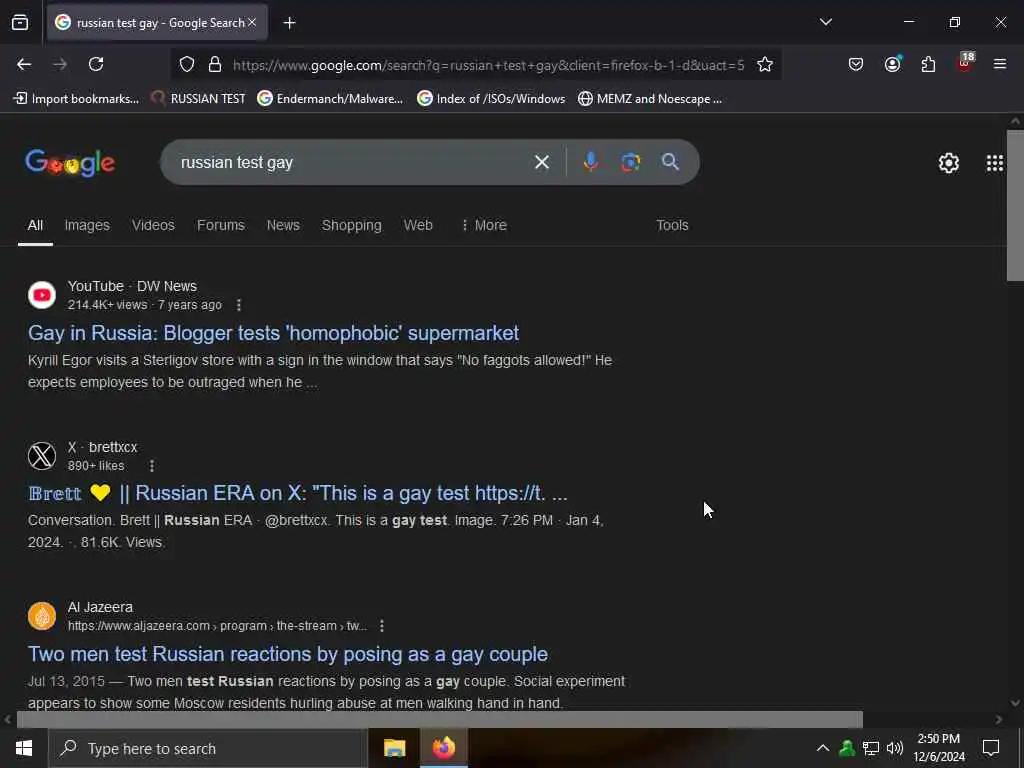Click the Al Jazeera result favicon

[42, 616]
